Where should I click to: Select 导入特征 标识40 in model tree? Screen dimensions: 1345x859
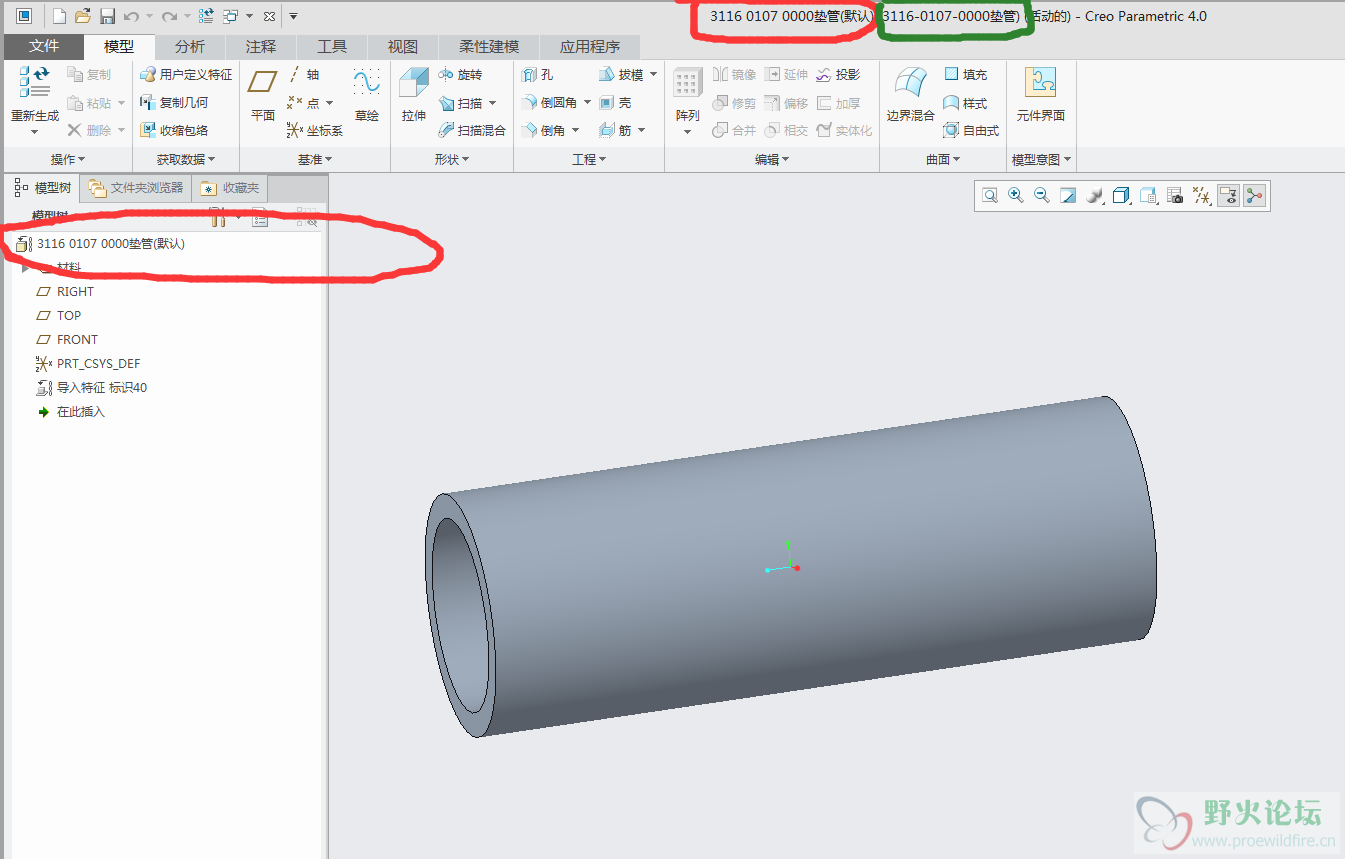pos(92,388)
